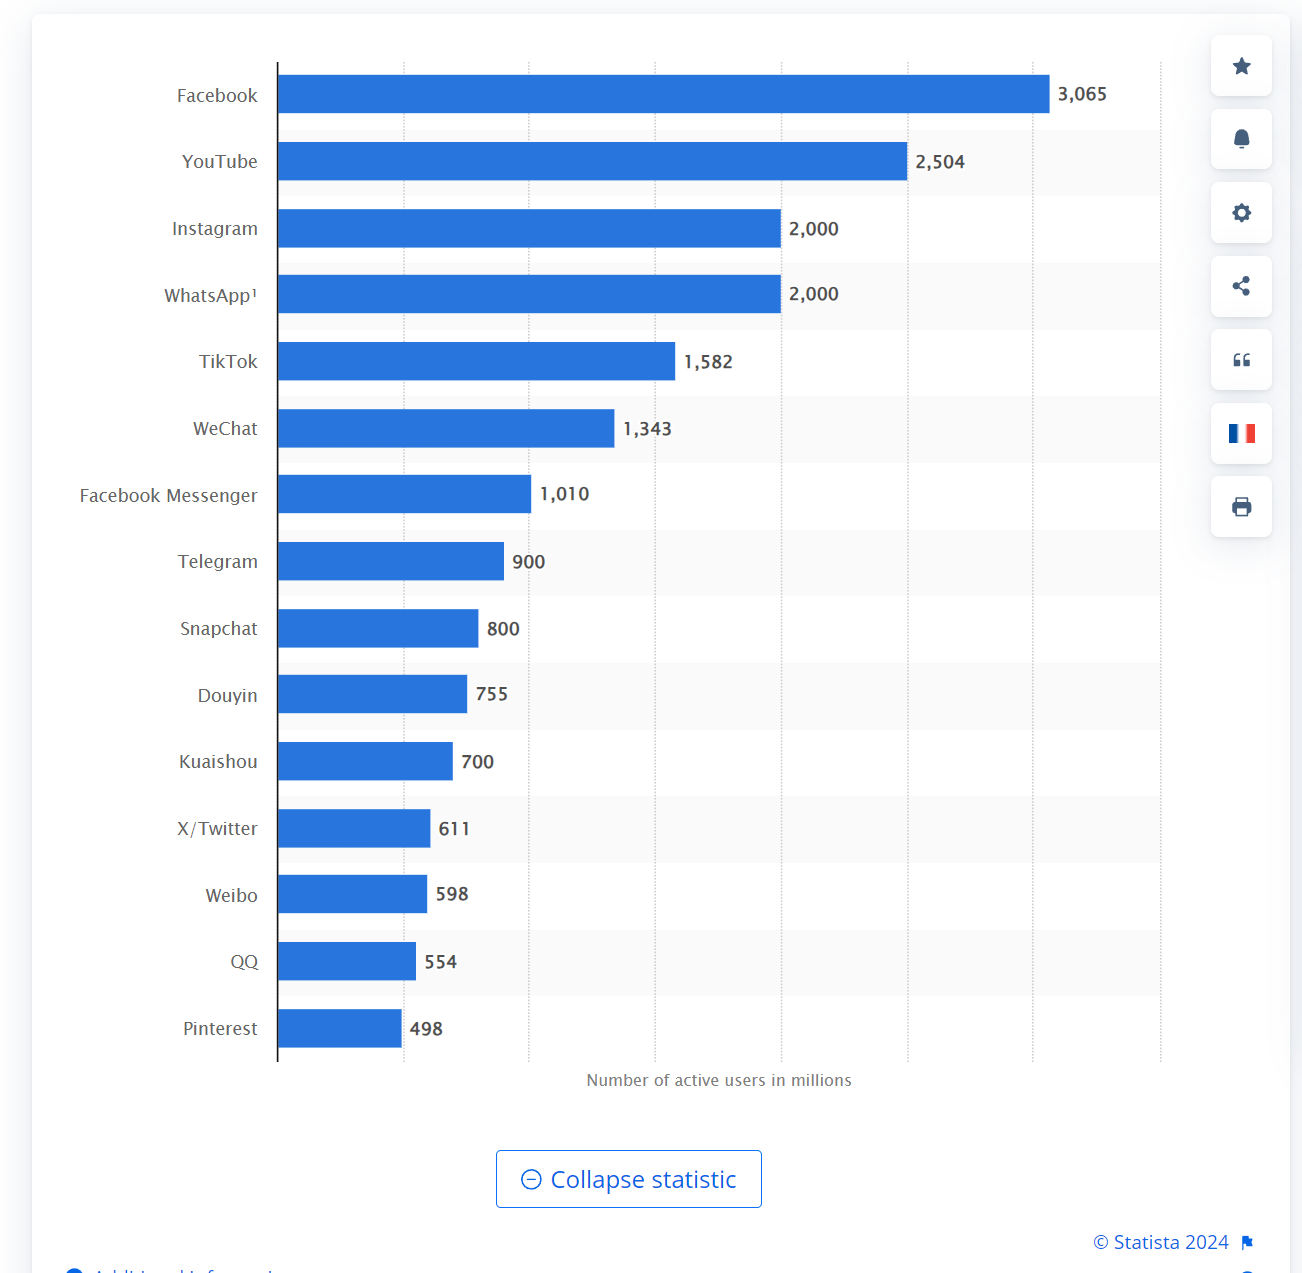The width and height of the screenshot is (1302, 1273).
Task: Switch language via French flag icon
Action: point(1241,433)
